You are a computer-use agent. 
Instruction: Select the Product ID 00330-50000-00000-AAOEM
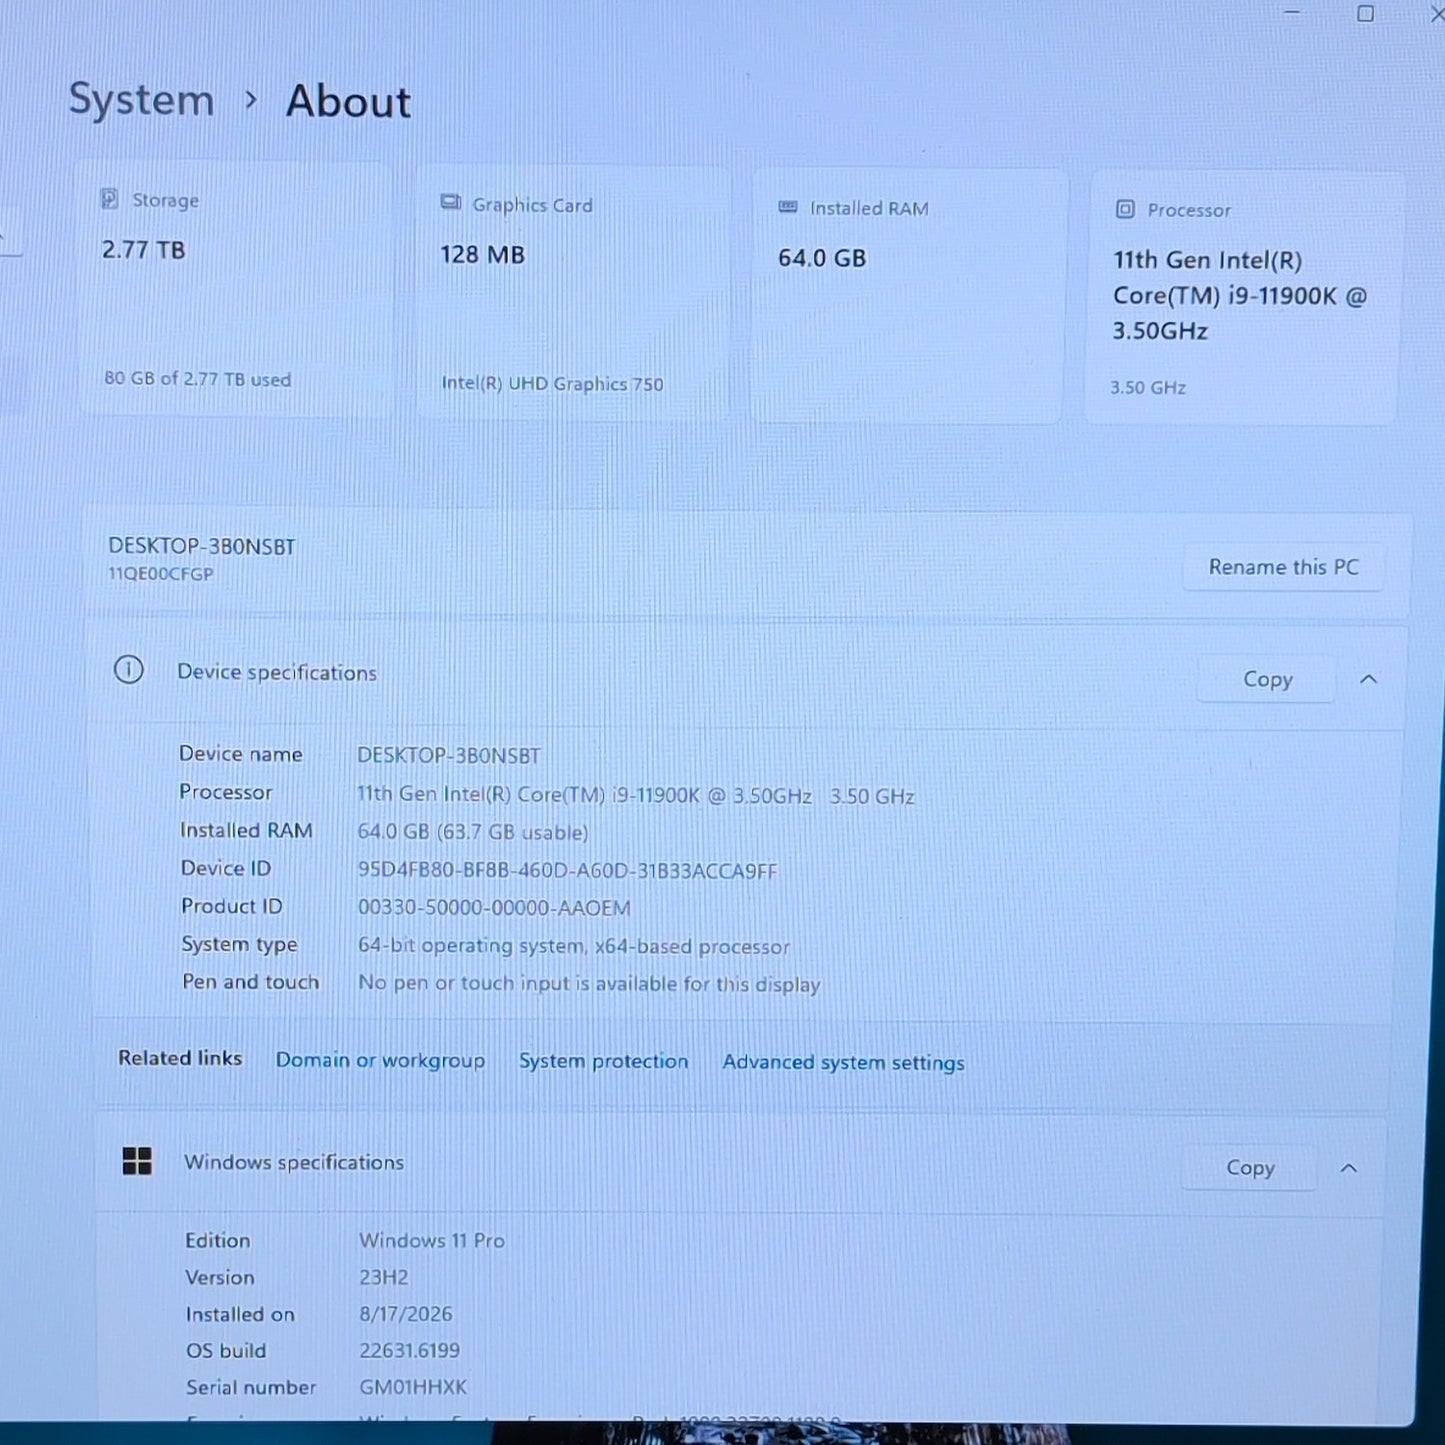(494, 908)
